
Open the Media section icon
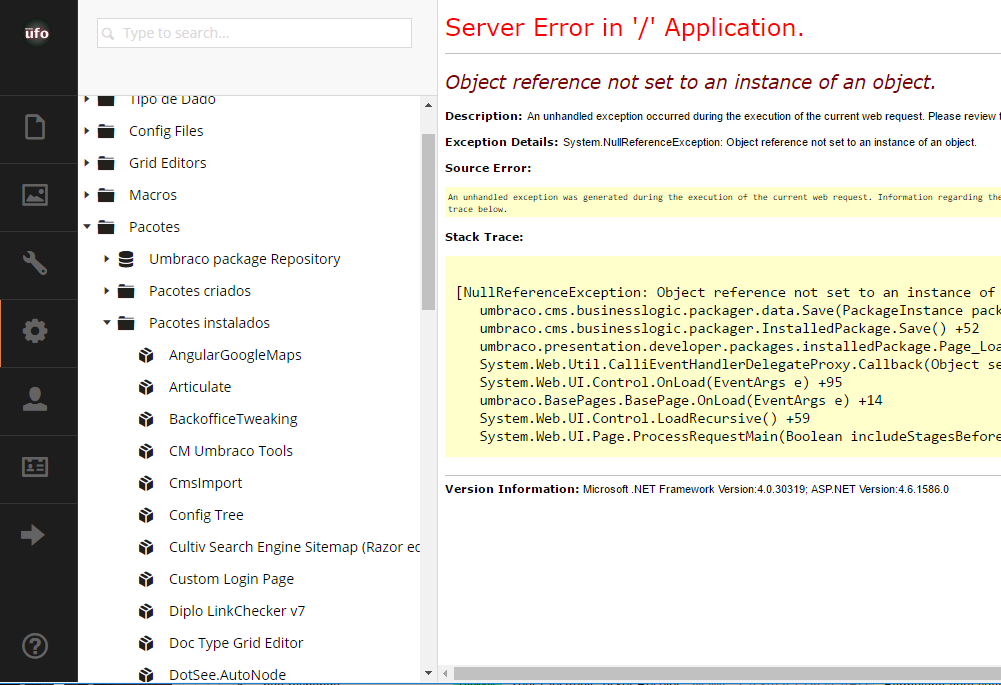(x=35, y=195)
